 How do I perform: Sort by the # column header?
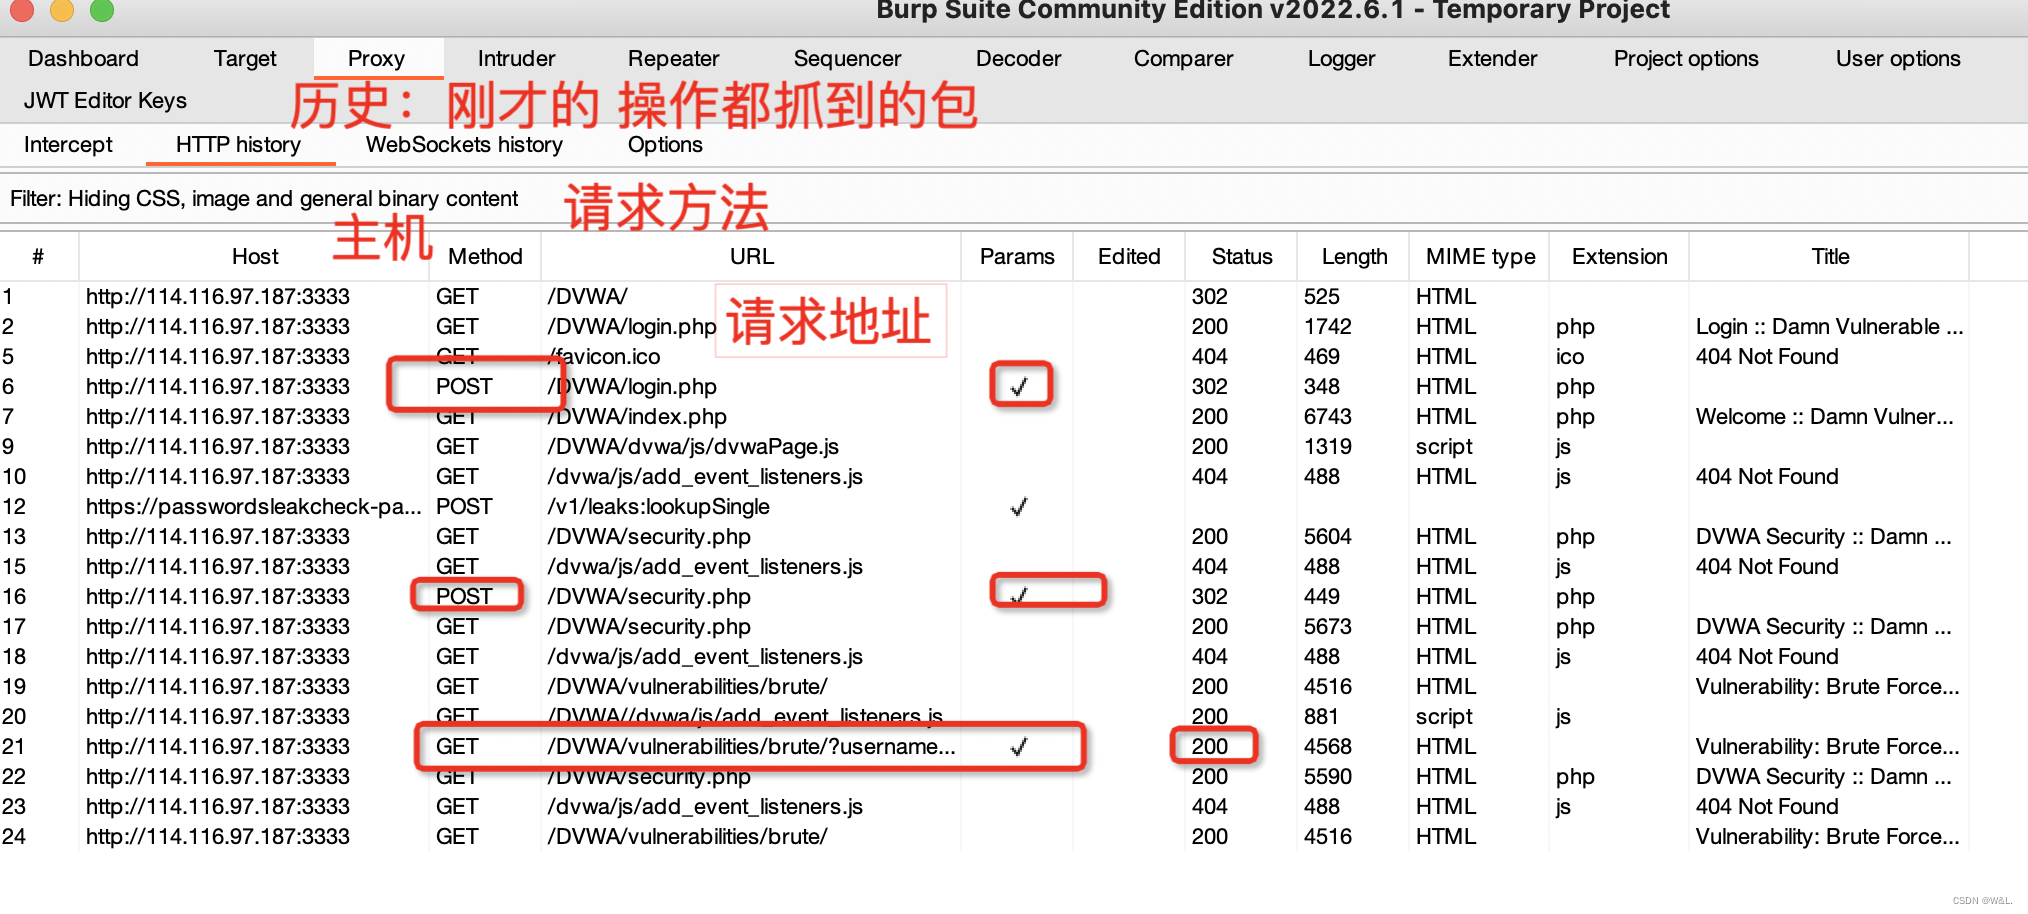pos(38,257)
